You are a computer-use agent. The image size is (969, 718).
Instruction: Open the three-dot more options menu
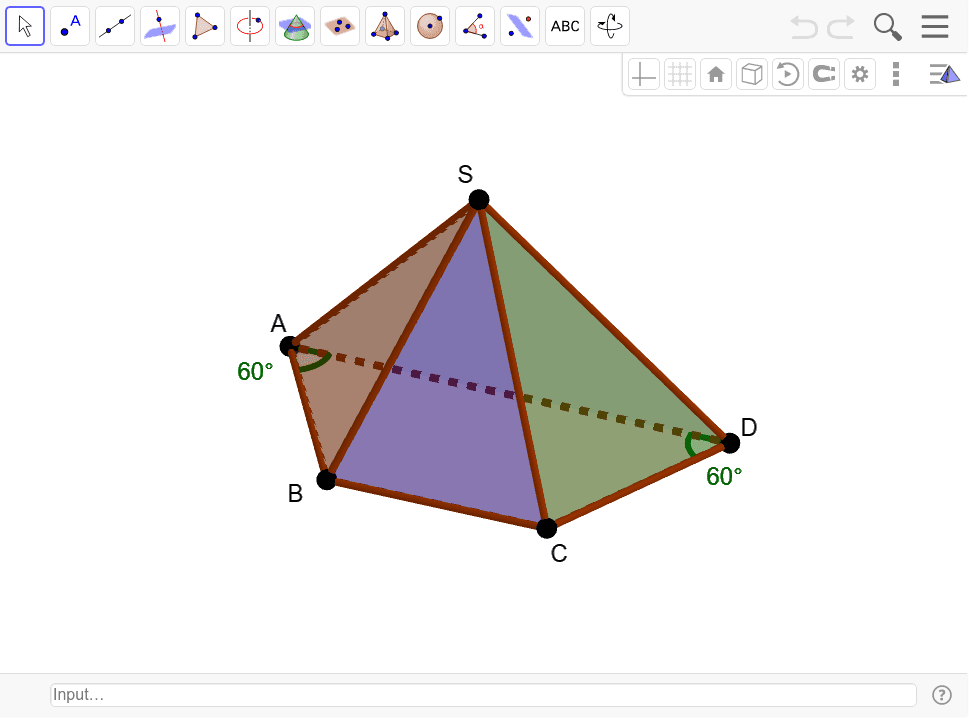pyautogui.click(x=896, y=75)
